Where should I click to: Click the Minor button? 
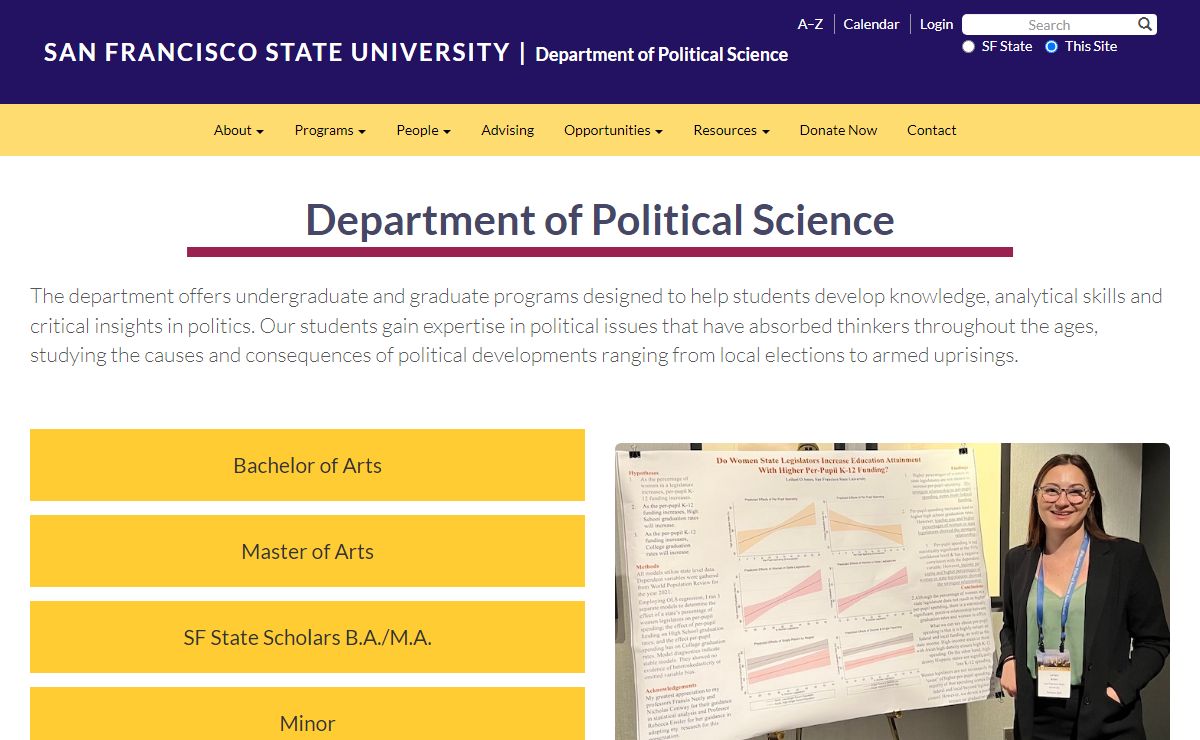(307, 714)
